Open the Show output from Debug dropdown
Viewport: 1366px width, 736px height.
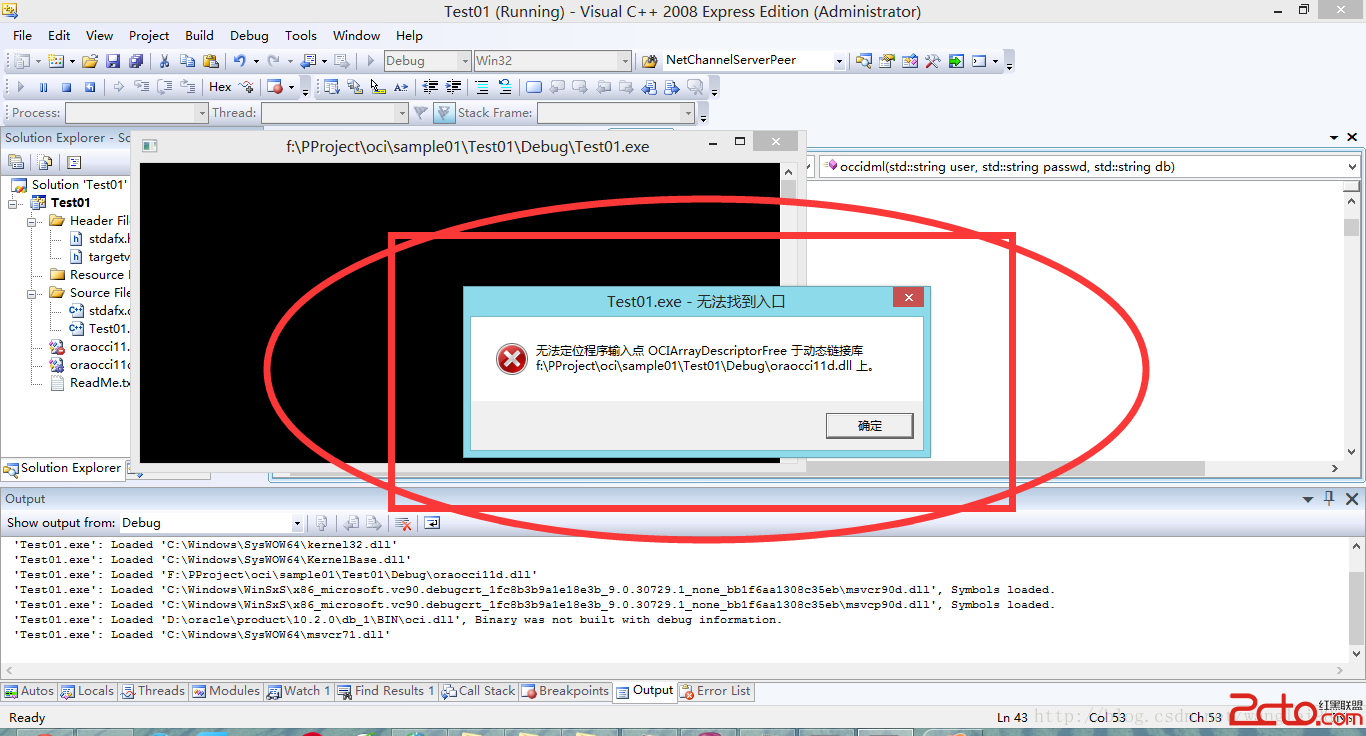(x=211, y=523)
